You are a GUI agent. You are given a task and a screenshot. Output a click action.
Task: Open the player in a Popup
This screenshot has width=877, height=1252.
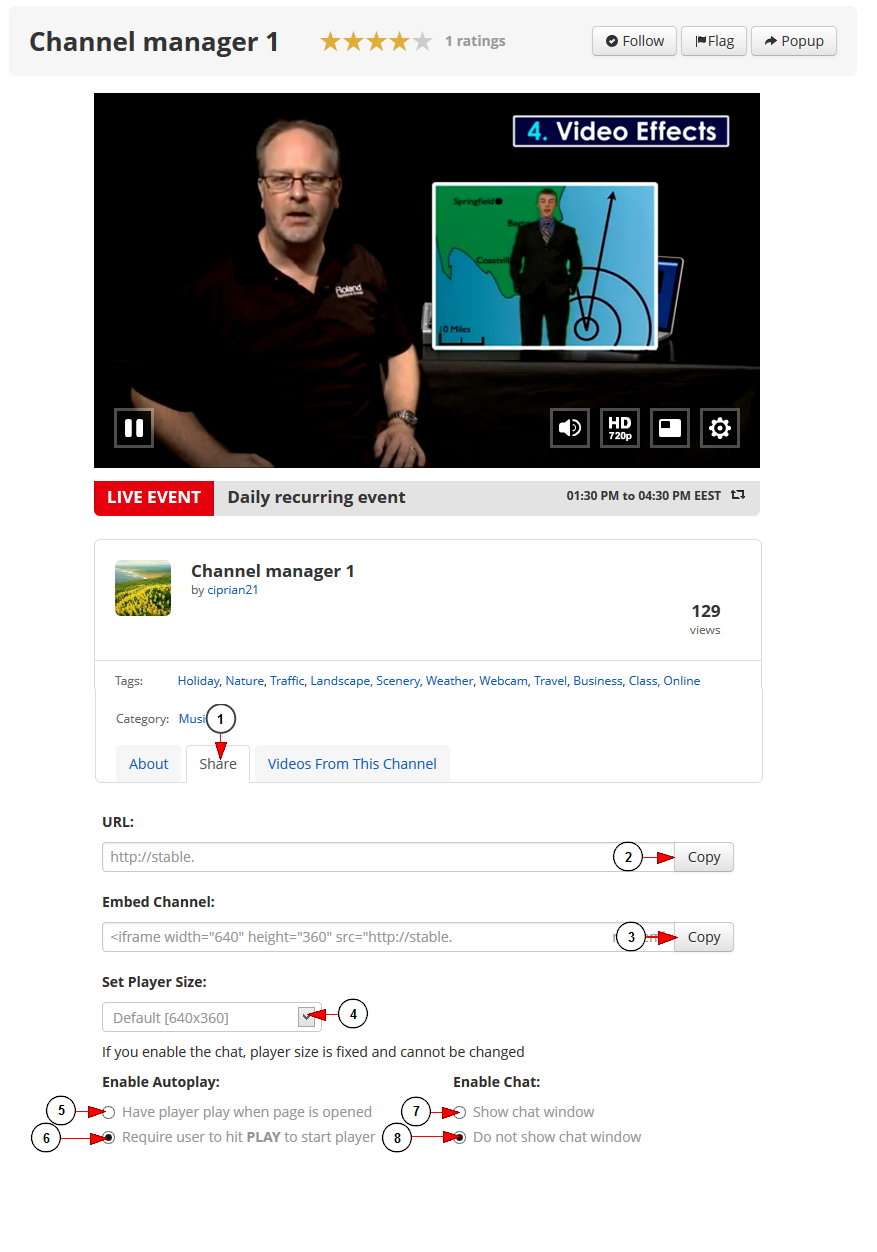(794, 41)
